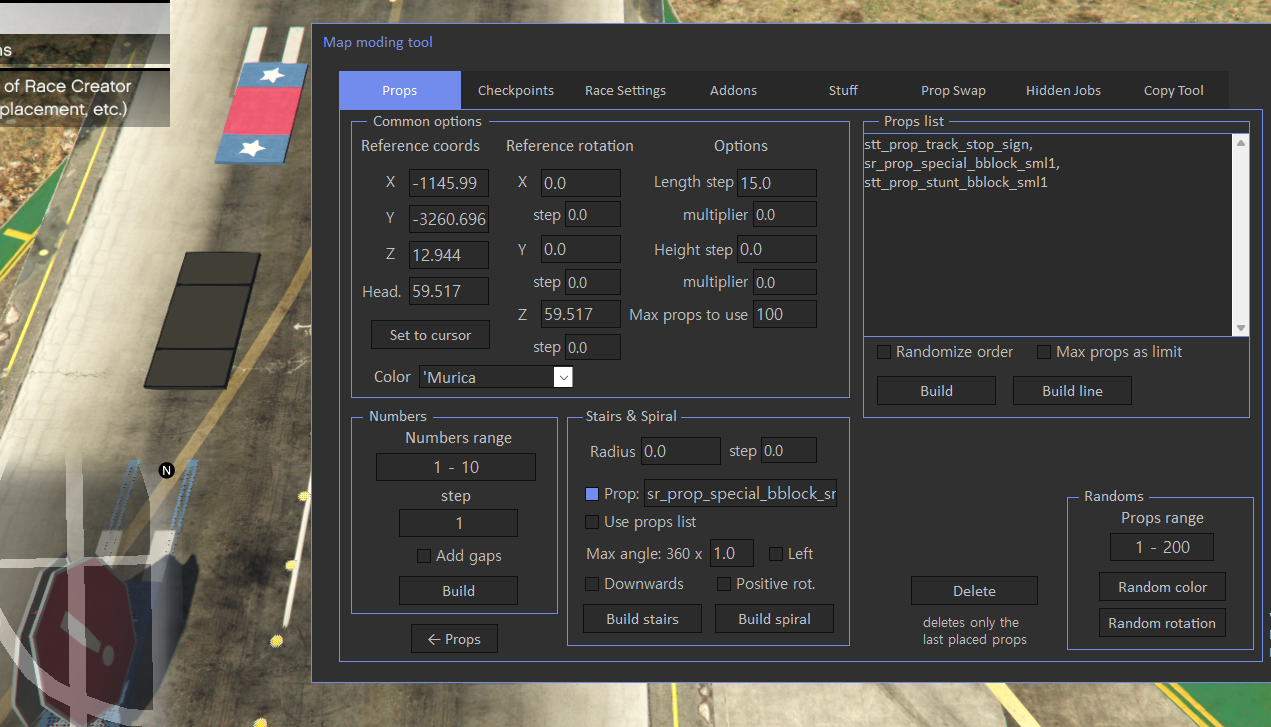Enable the Randomize order checkbox
The image size is (1271, 727).
[x=884, y=352]
